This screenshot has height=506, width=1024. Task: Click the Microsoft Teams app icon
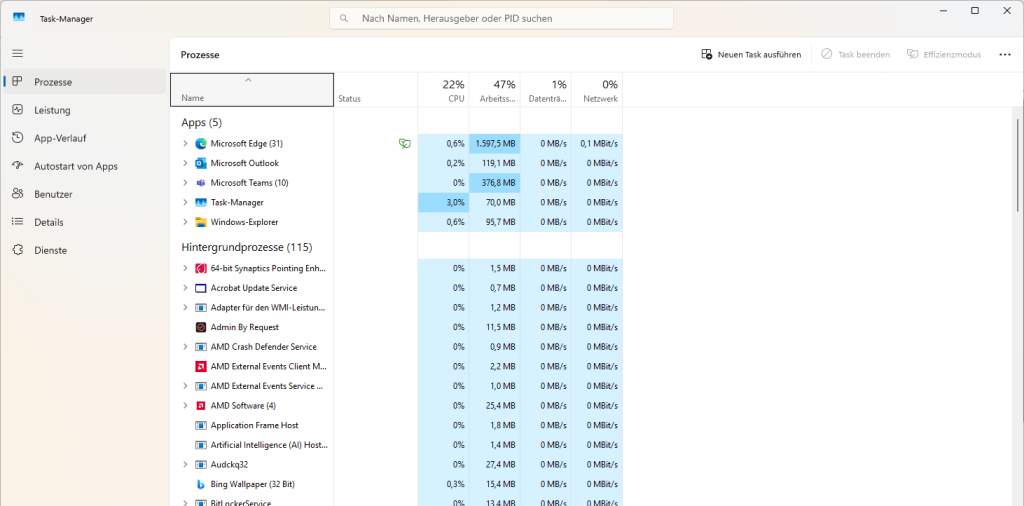click(201, 183)
